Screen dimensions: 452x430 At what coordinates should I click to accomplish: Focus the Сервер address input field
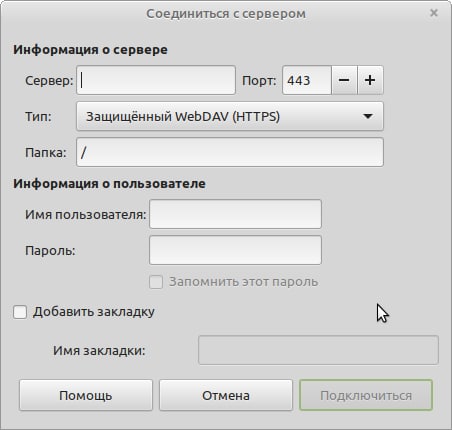click(156, 80)
